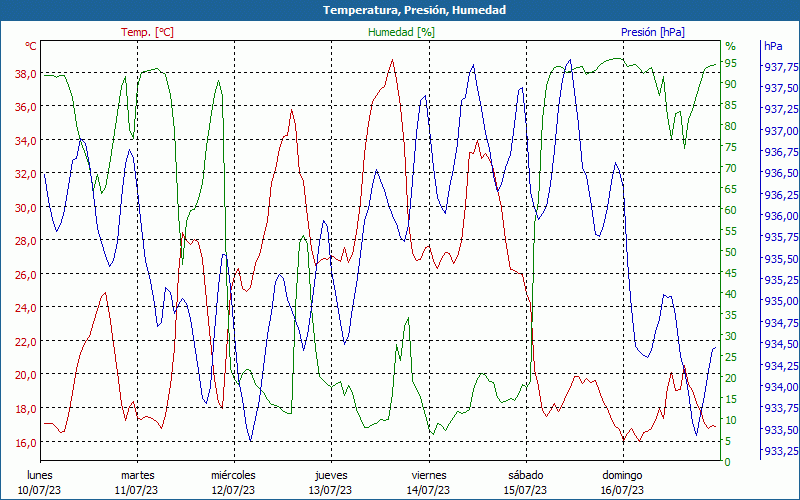The height and width of the screenshot is (500, 800).
Task: Click the '°C' unit label on the temperature axis
Action: tap(31, 46)
